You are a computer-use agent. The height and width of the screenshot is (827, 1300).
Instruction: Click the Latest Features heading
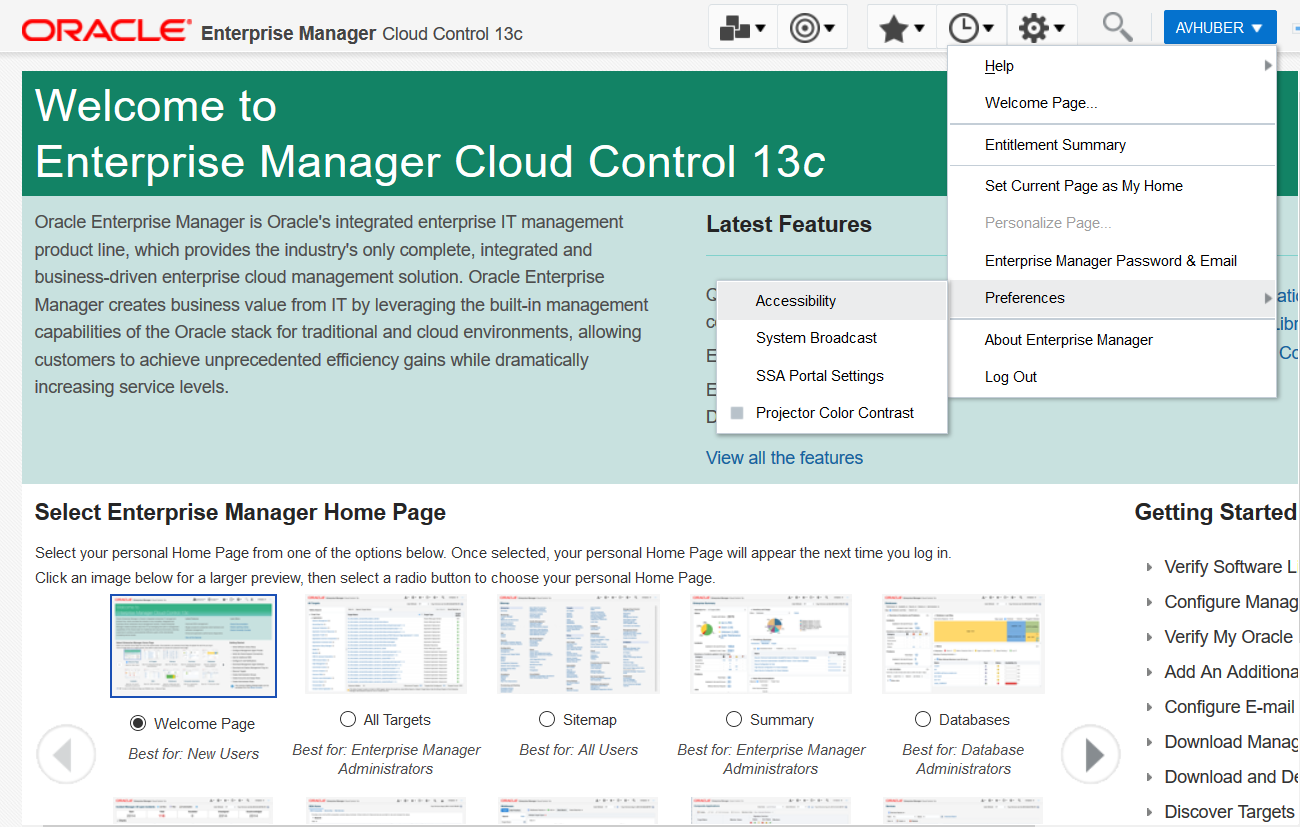tap(789, 225)
